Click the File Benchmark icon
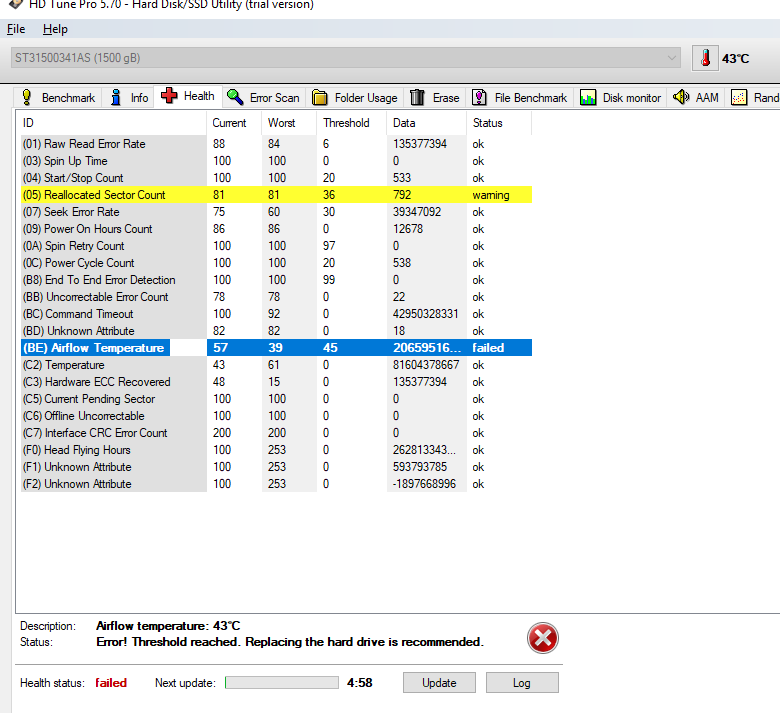780x713 pixels. [x=479, y=98]
